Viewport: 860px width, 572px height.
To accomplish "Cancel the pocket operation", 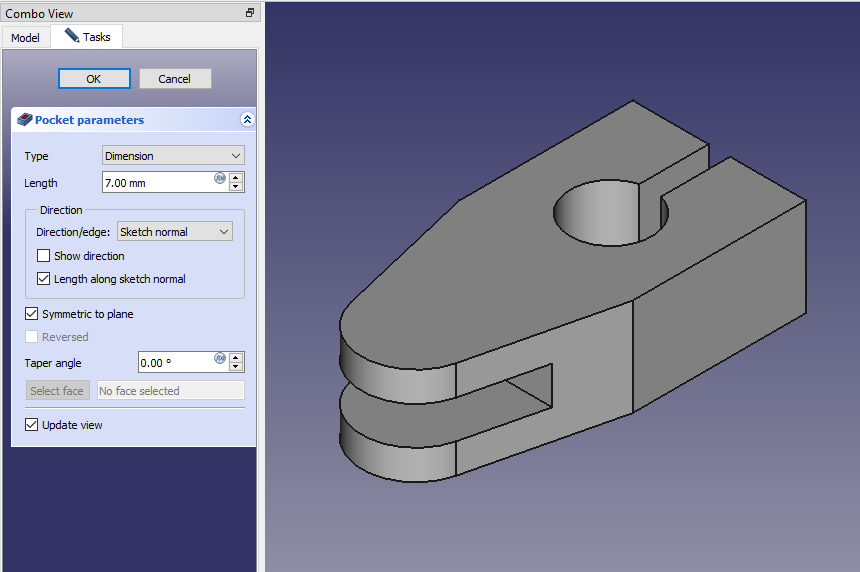I will click(174, 79).
